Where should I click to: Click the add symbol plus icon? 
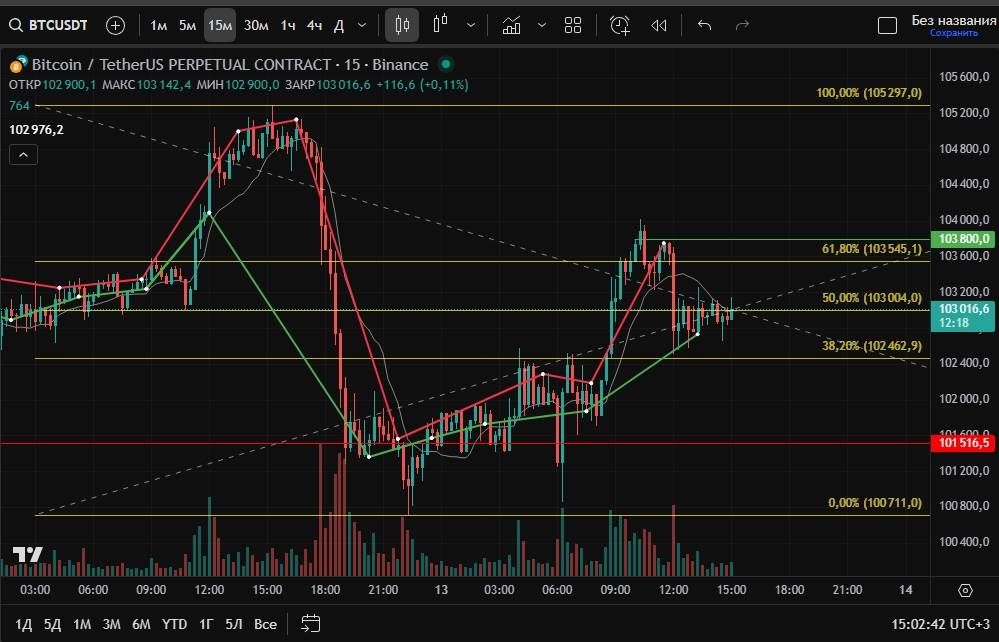116,25
